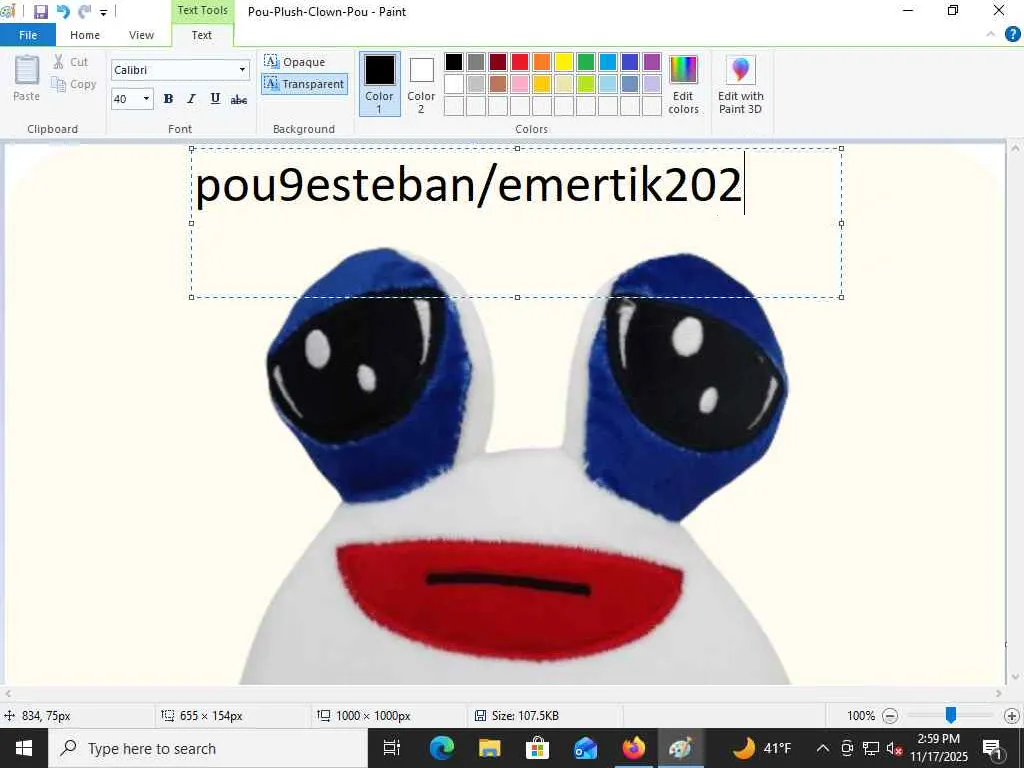Click Edit with Paint 3D button
Screen dimensions: 1024x768
(741, 84)
